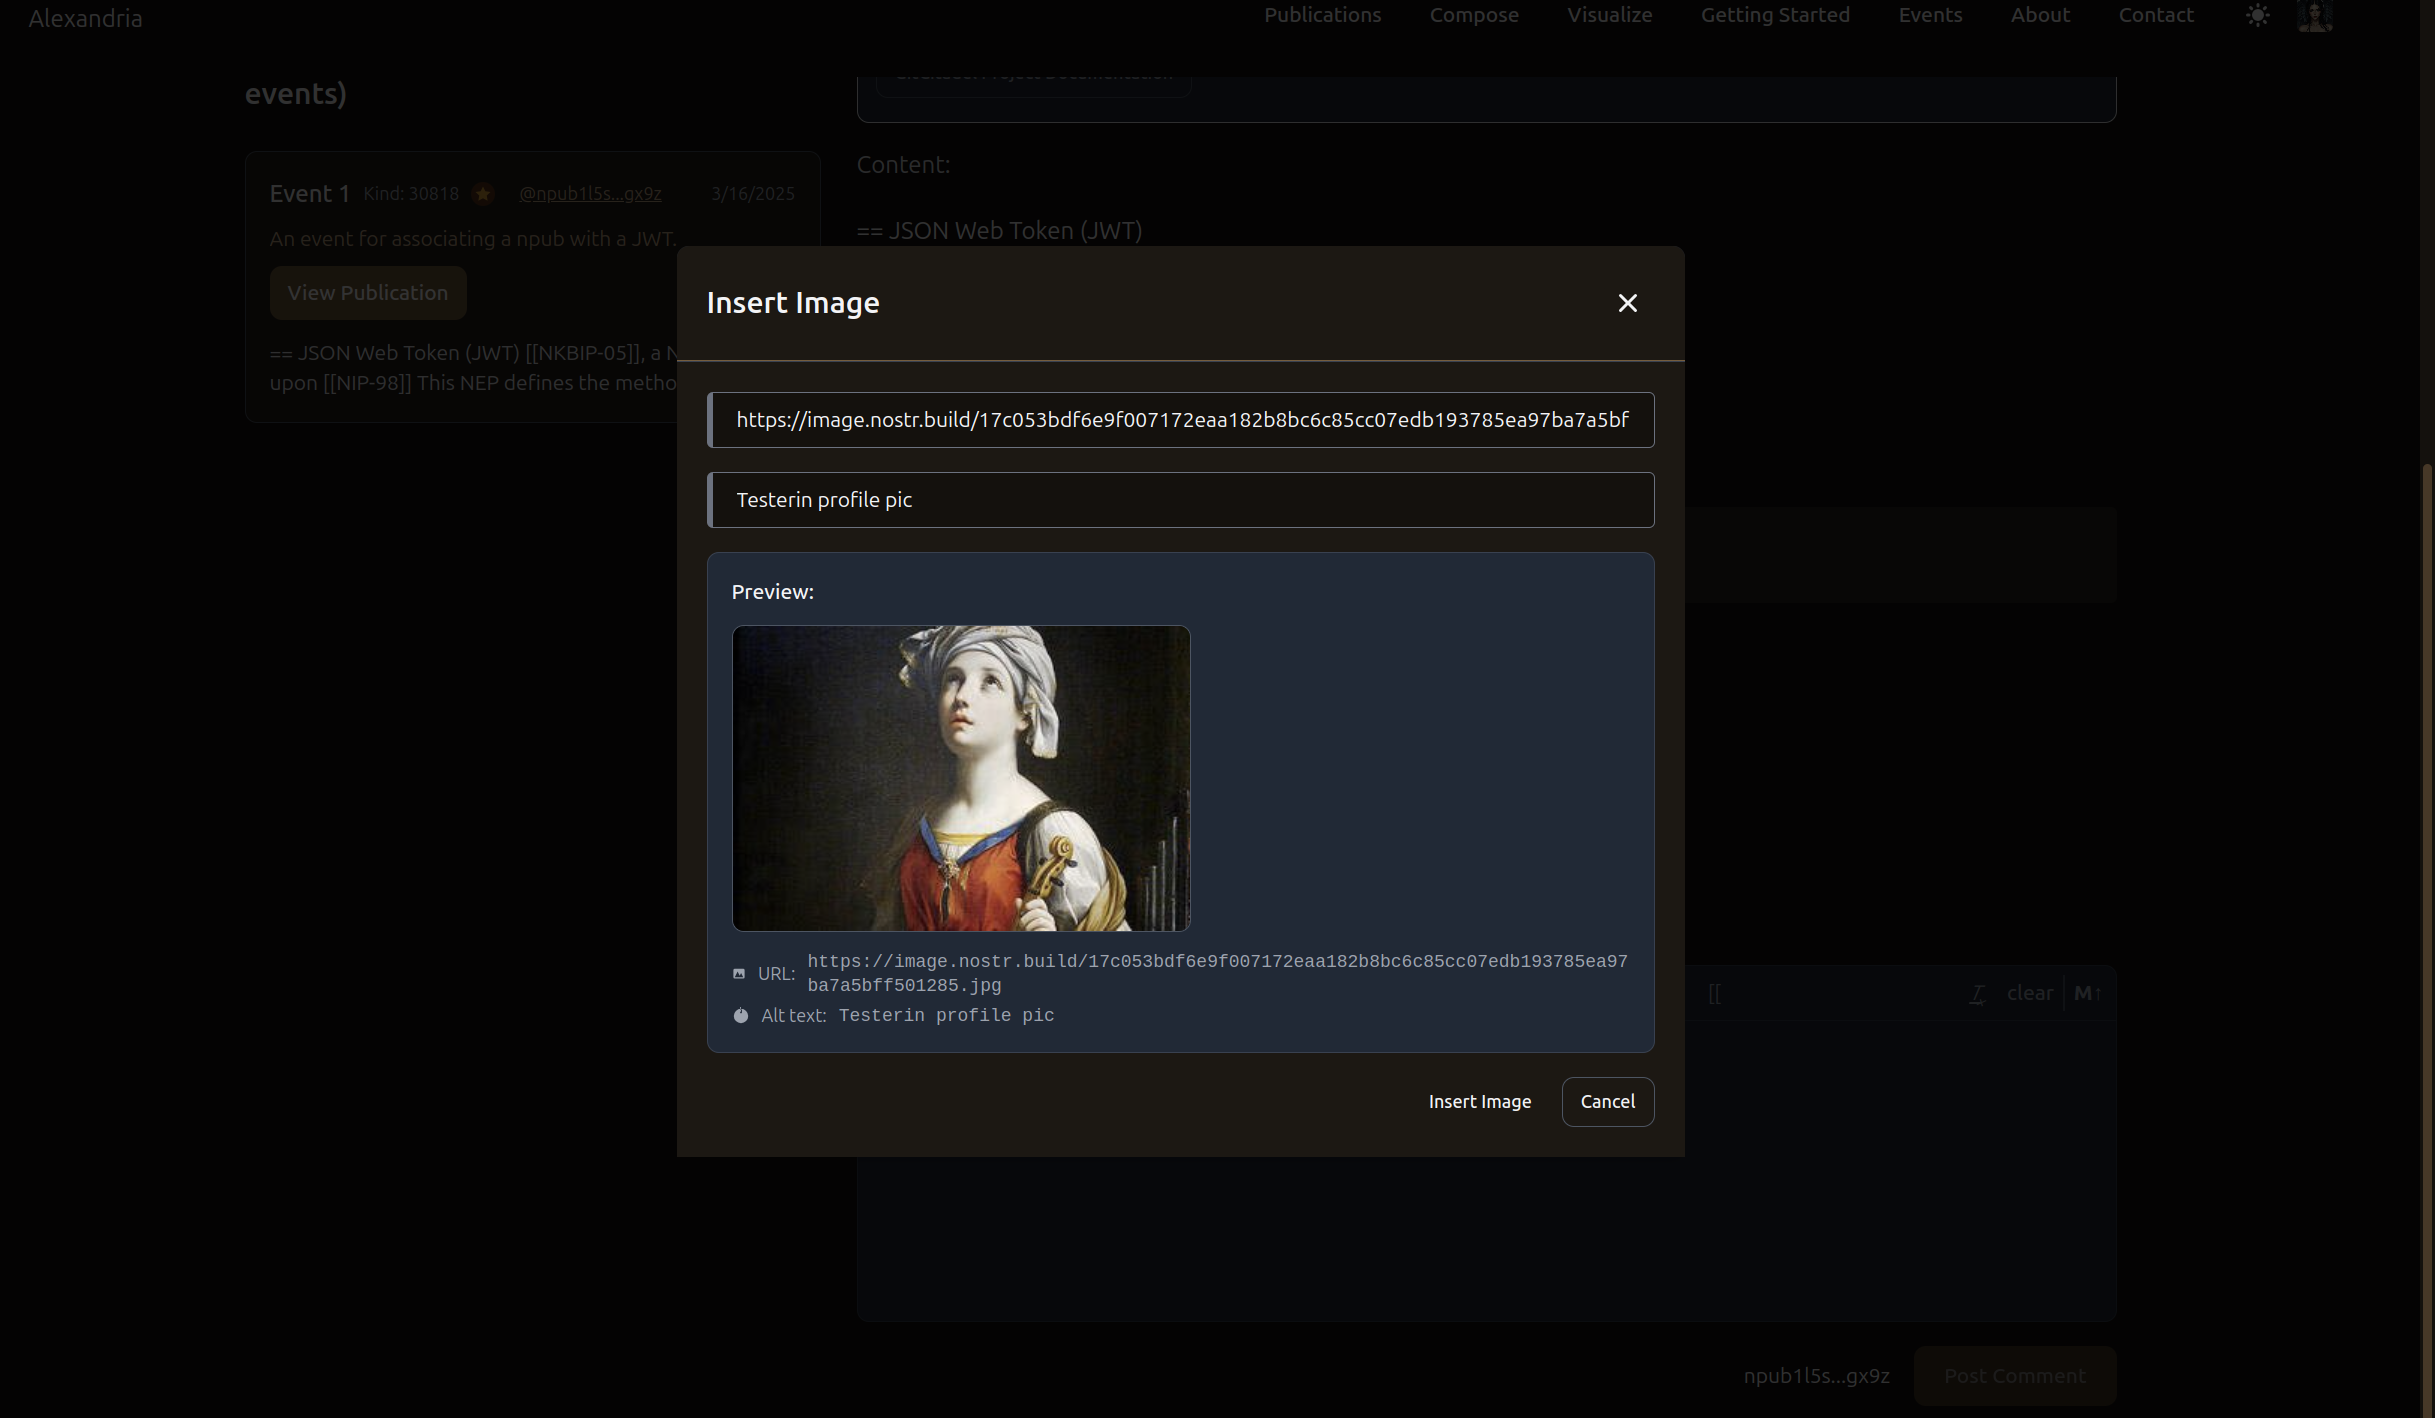Click the Preview: label

(772, 592)
